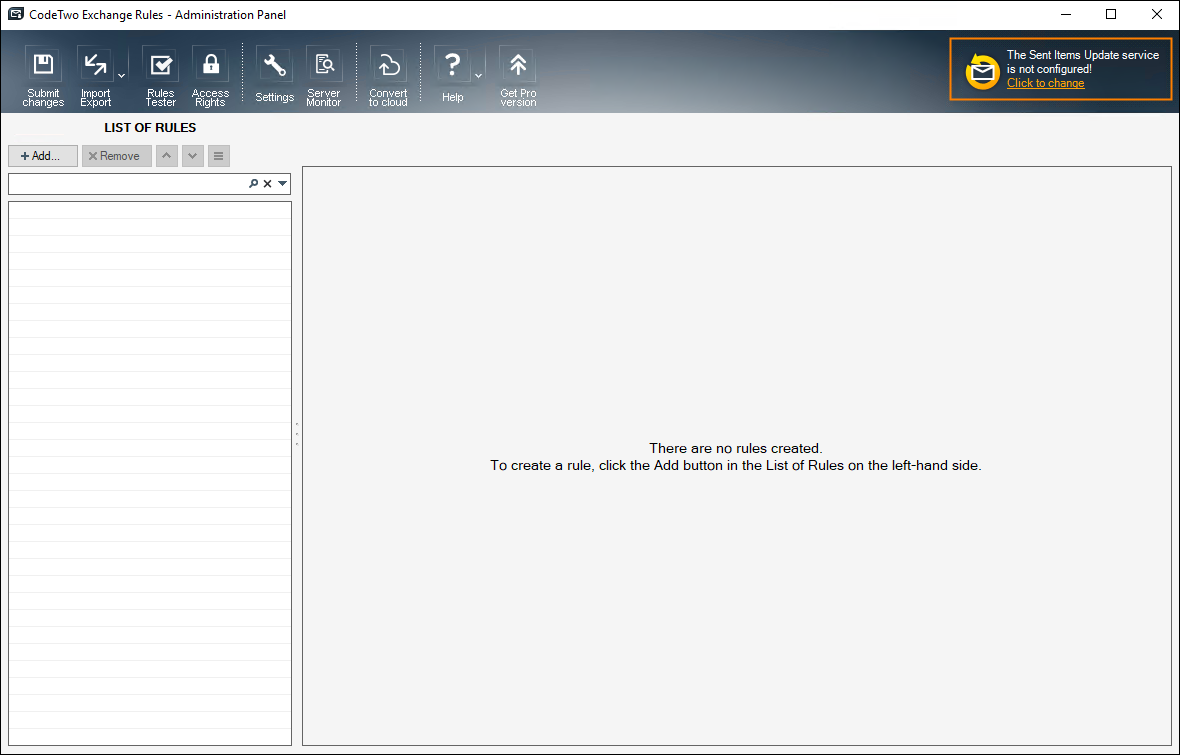Expand the Help dropdown arrow
The width and height of the screenshot is (1180, 755).
pyautogui.click(x=478, y=76)
